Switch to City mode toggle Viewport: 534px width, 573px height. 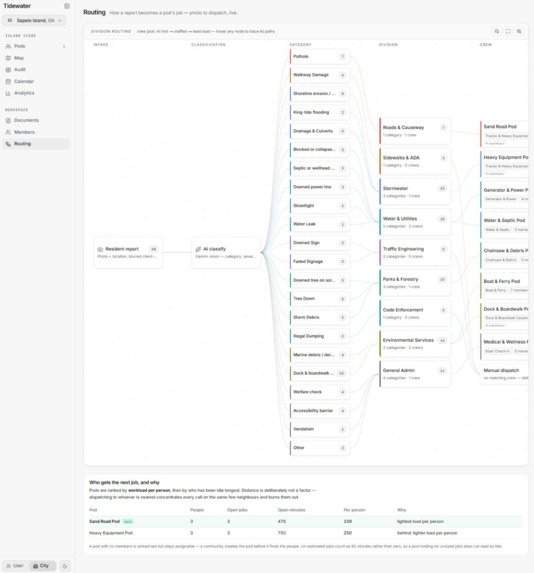click(x=41, y=566)
